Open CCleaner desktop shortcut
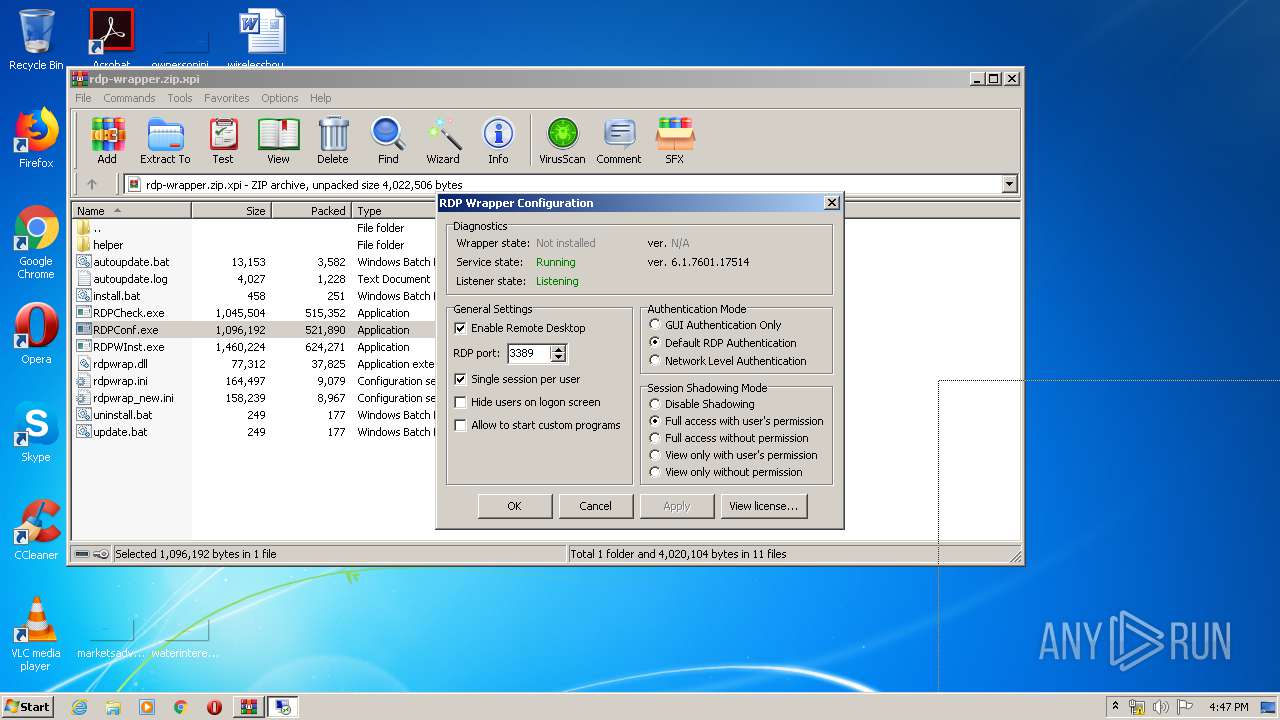Screen dimensions: 1280x720 (x=36, y=530)
